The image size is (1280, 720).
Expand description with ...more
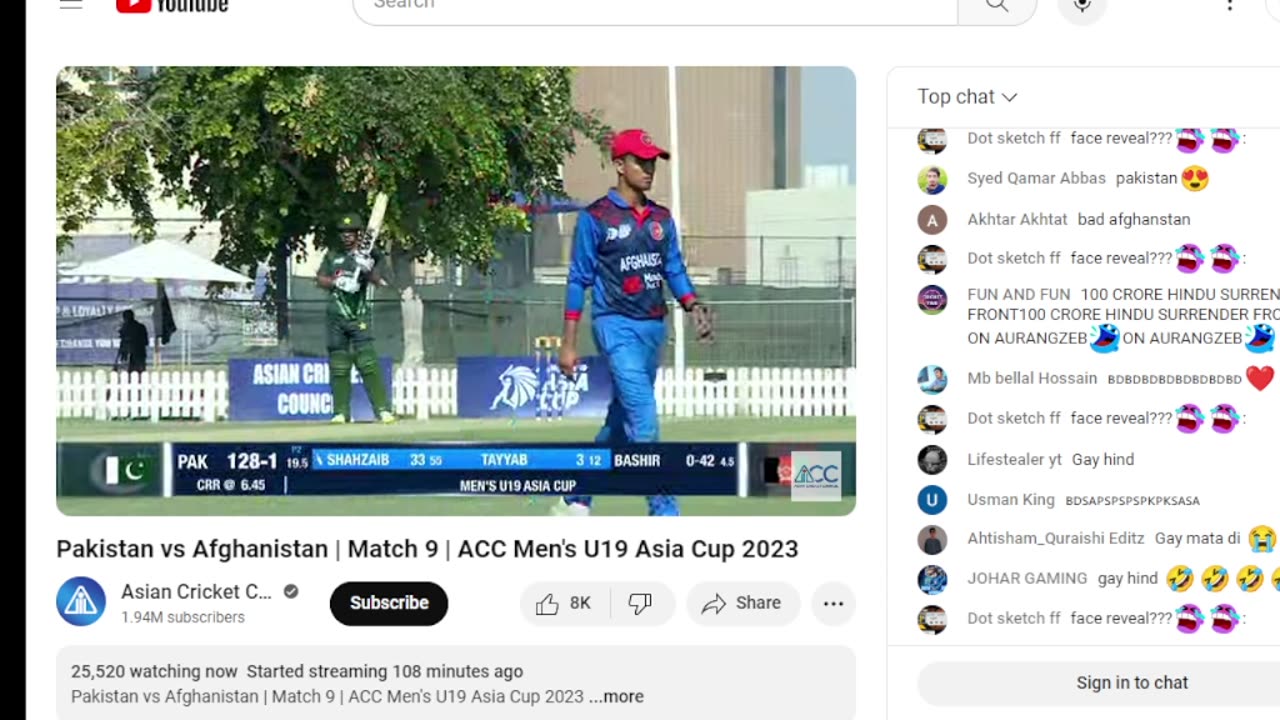point(616,697)
